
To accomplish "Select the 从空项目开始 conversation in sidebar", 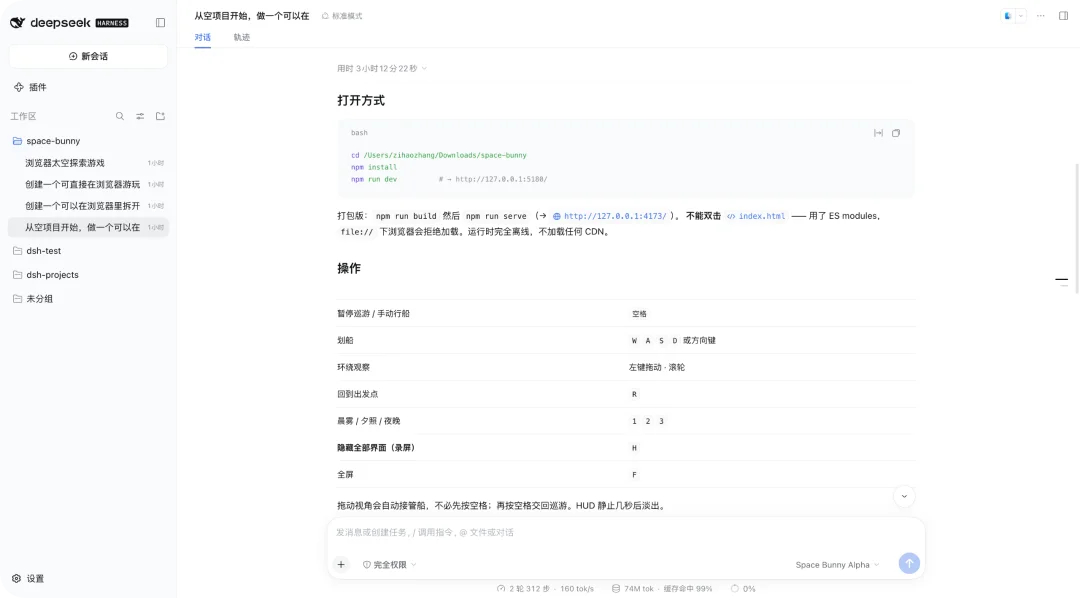I will point(88,227).
